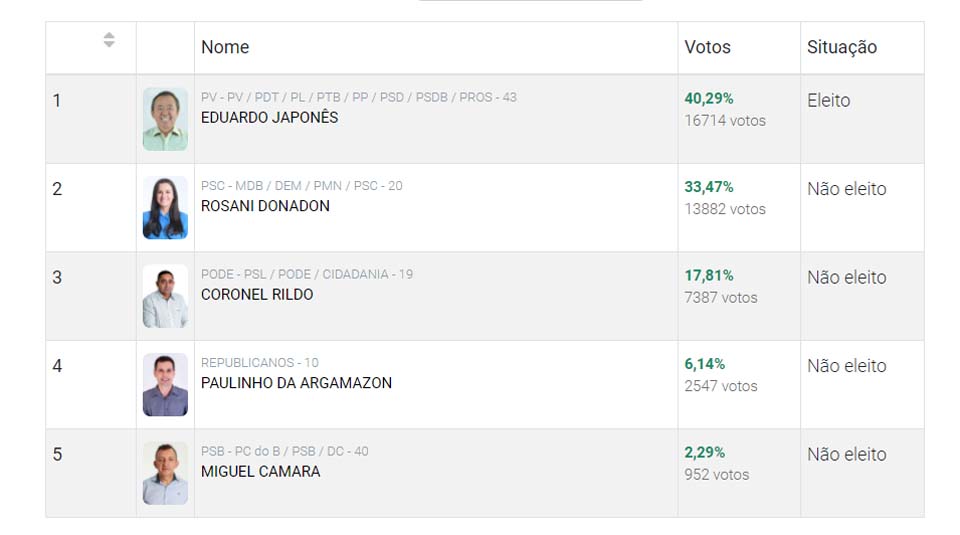
Task: Click the 40,29% vote percentage
Action: click(x=709, y=98)
